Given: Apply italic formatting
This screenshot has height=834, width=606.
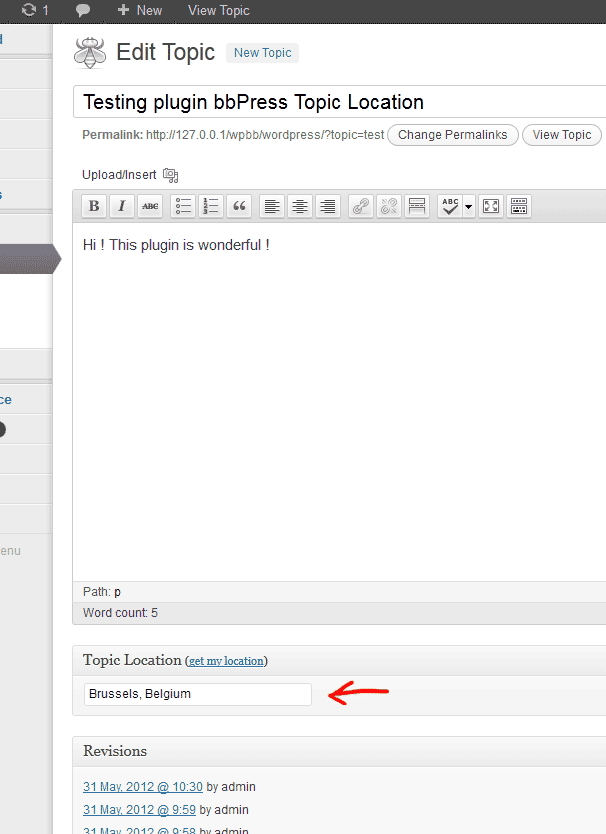Looking at the screenshot, I should pos(122,206).
